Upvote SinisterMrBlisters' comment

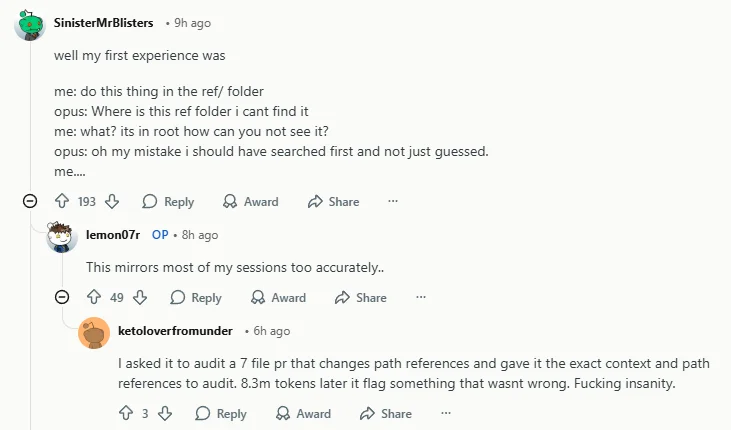[x=62, y=201]
